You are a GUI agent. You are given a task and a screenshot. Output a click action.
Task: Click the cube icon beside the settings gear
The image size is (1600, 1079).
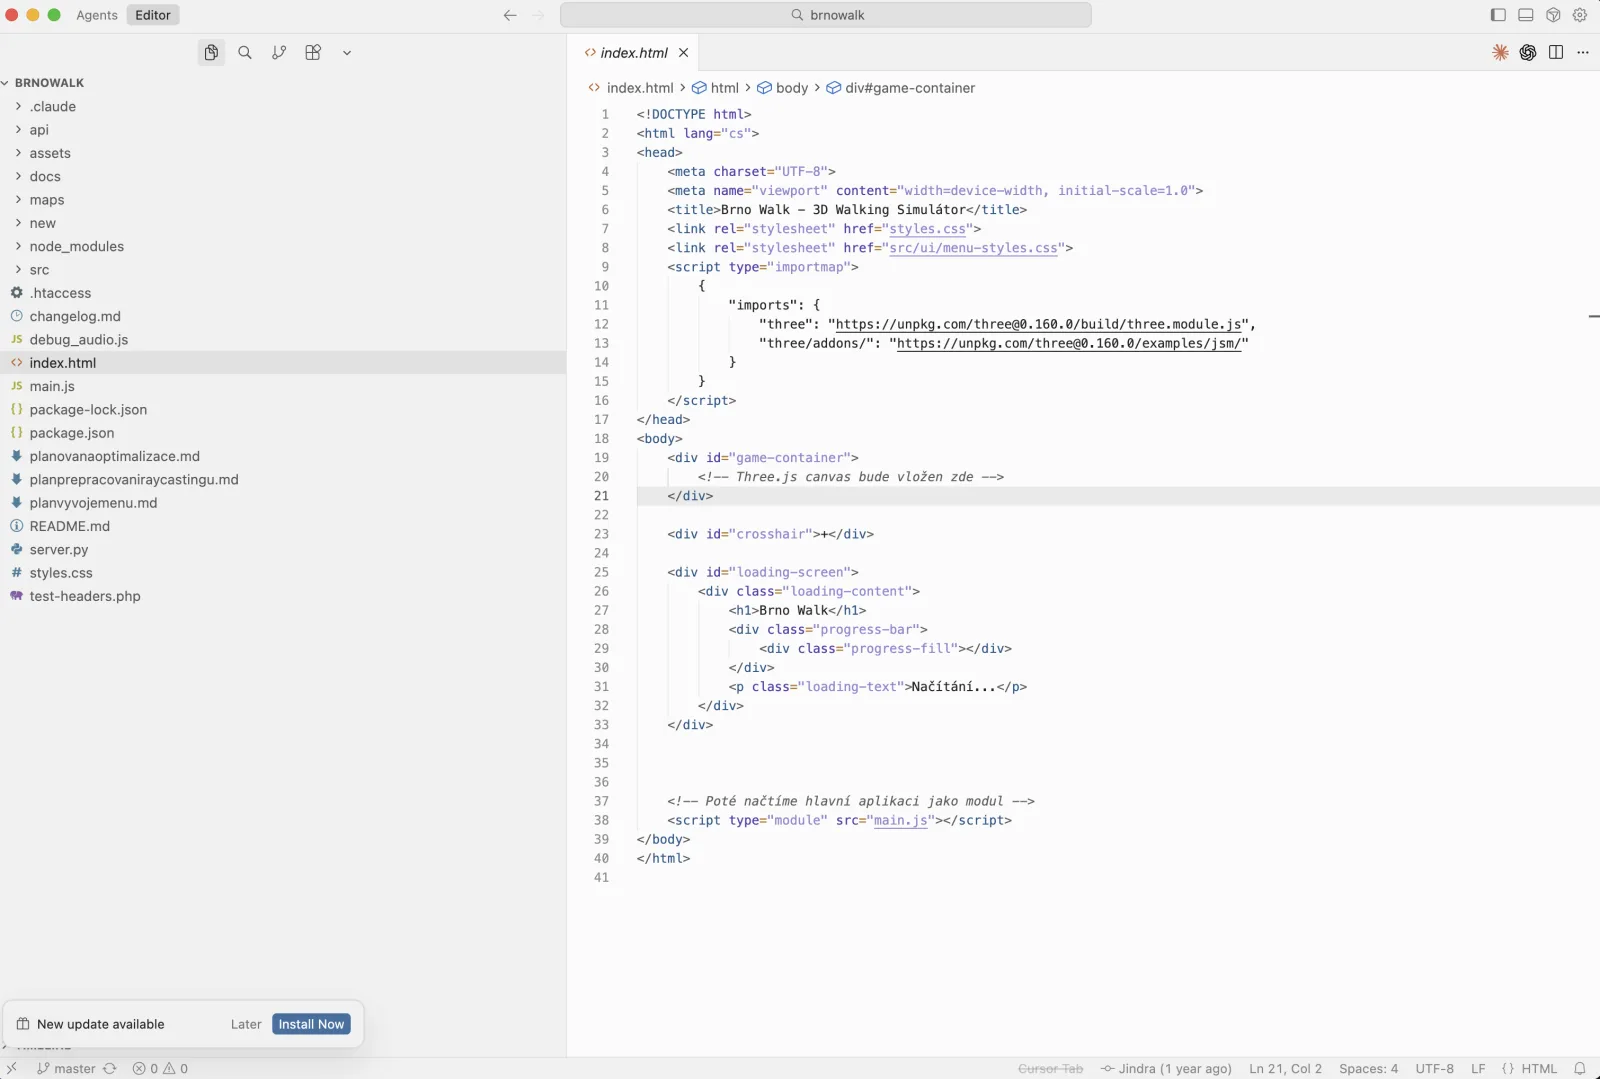pyautogui.click(x=1553, y=15)
